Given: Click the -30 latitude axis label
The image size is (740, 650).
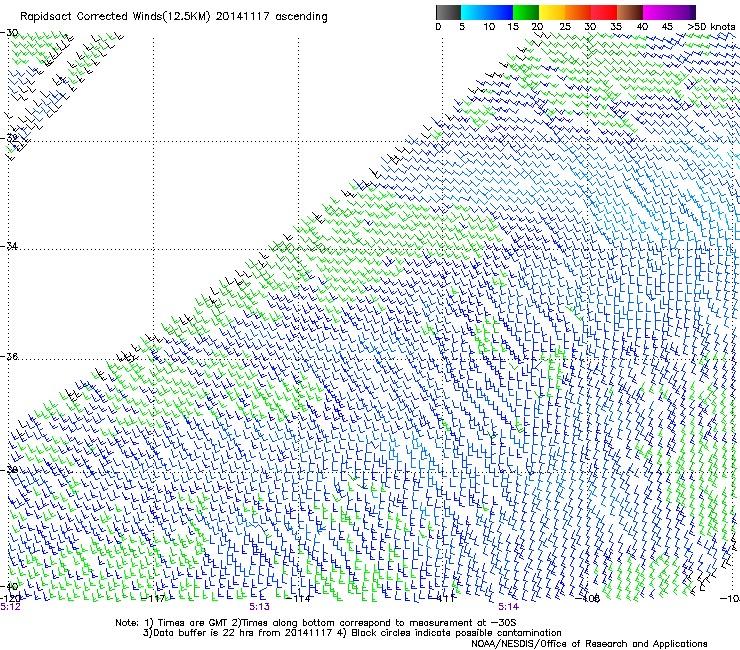Looking at the screenshot, I should (x=9, y=33).
